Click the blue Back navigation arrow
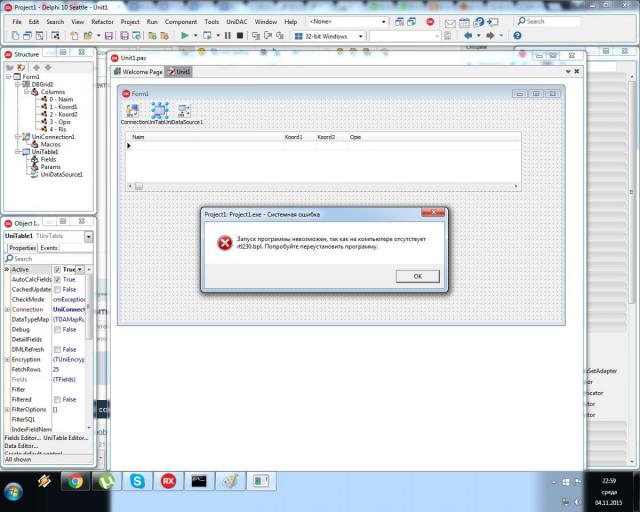The image size is (640, 512). [468, 36]
